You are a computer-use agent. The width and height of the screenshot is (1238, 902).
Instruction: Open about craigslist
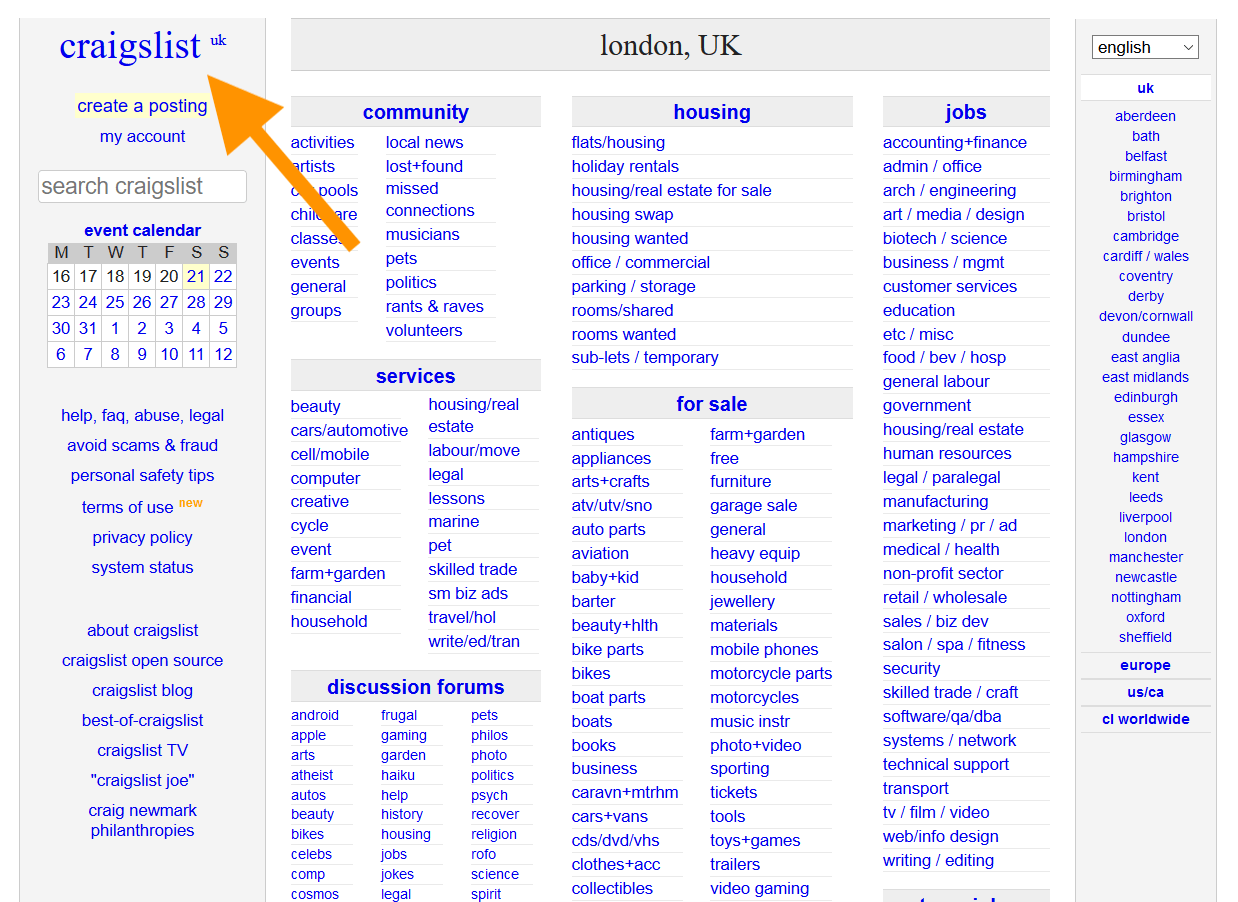coord(142,630)
